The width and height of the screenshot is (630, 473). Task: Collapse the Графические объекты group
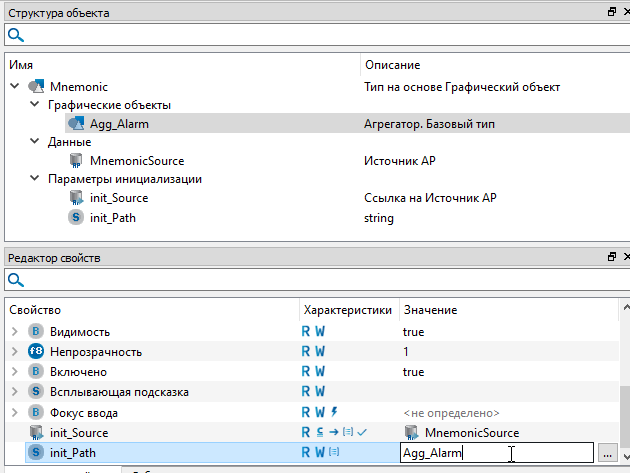pyautogui.click(x=34, y=105)
